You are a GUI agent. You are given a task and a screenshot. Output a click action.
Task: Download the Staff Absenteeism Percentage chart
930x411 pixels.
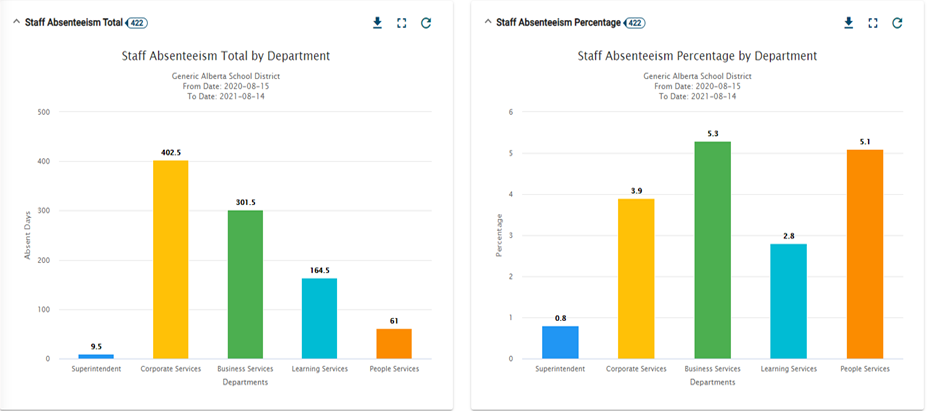848,23
